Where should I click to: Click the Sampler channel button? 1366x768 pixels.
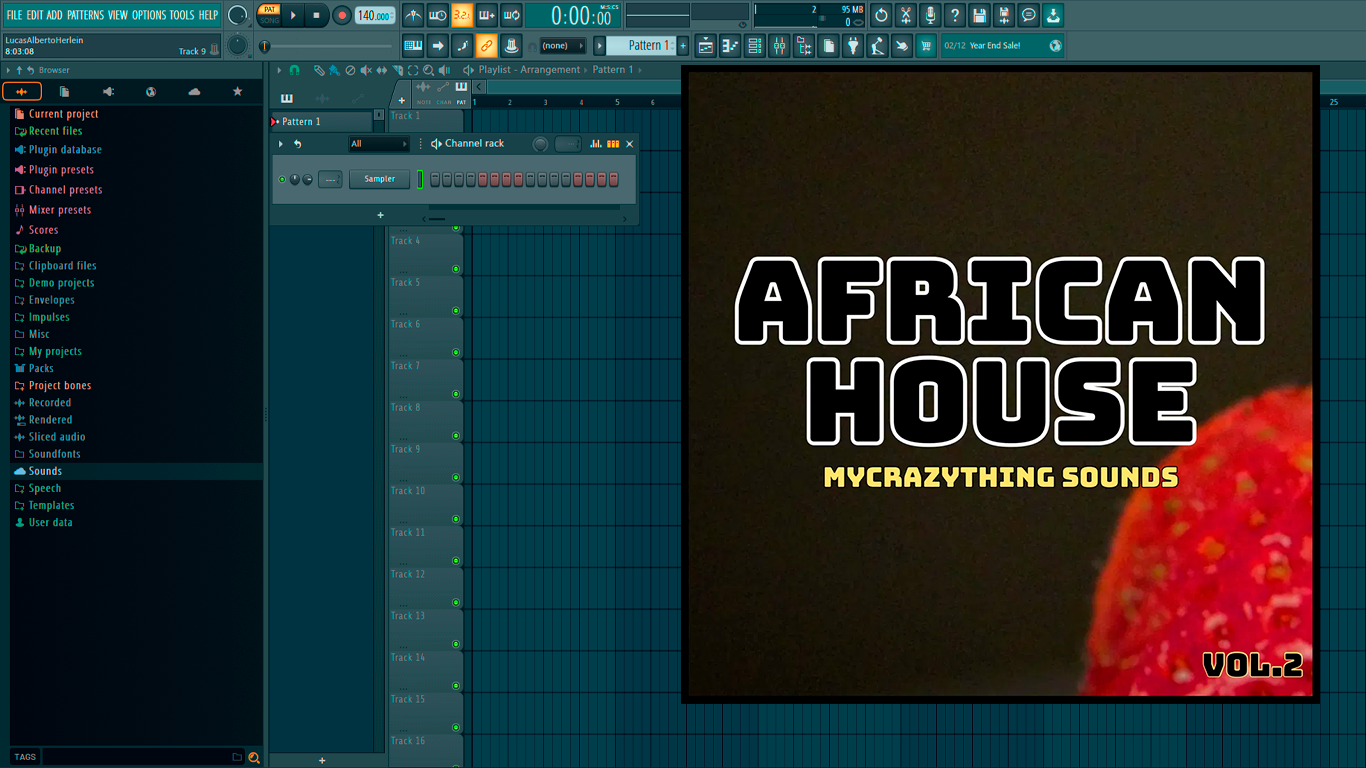click(x=380, y=179)
